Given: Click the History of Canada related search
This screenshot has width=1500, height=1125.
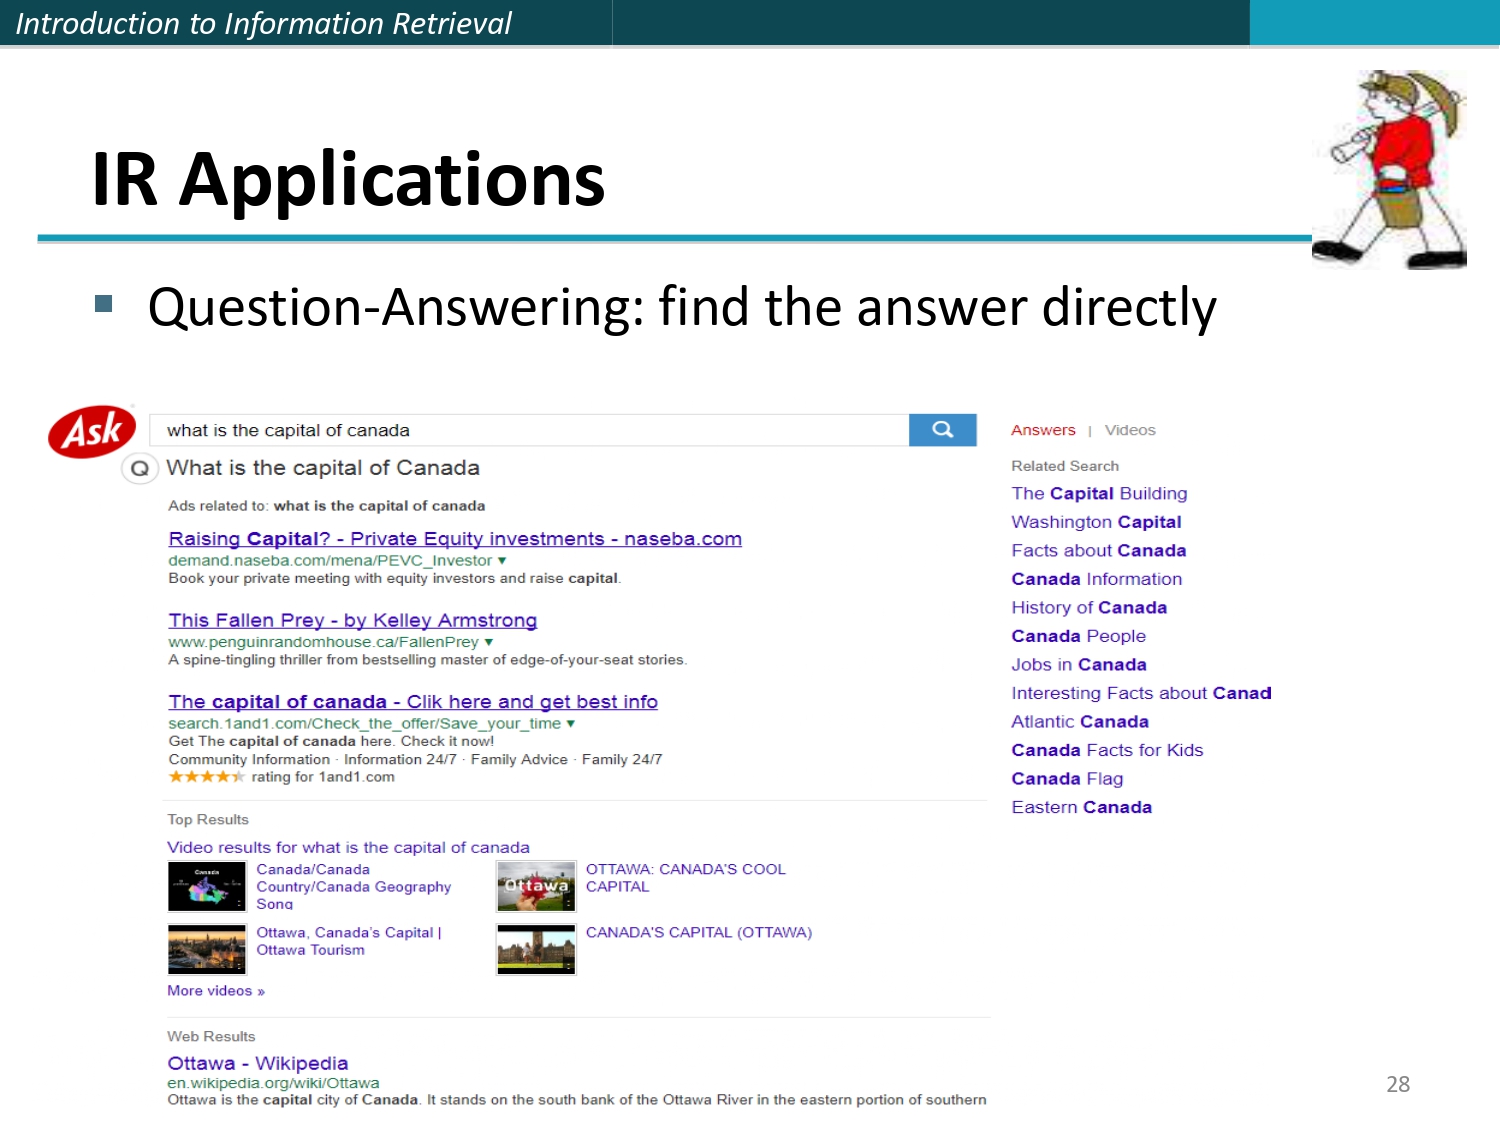Looking at the screenshot, I should pos(1089,607).
